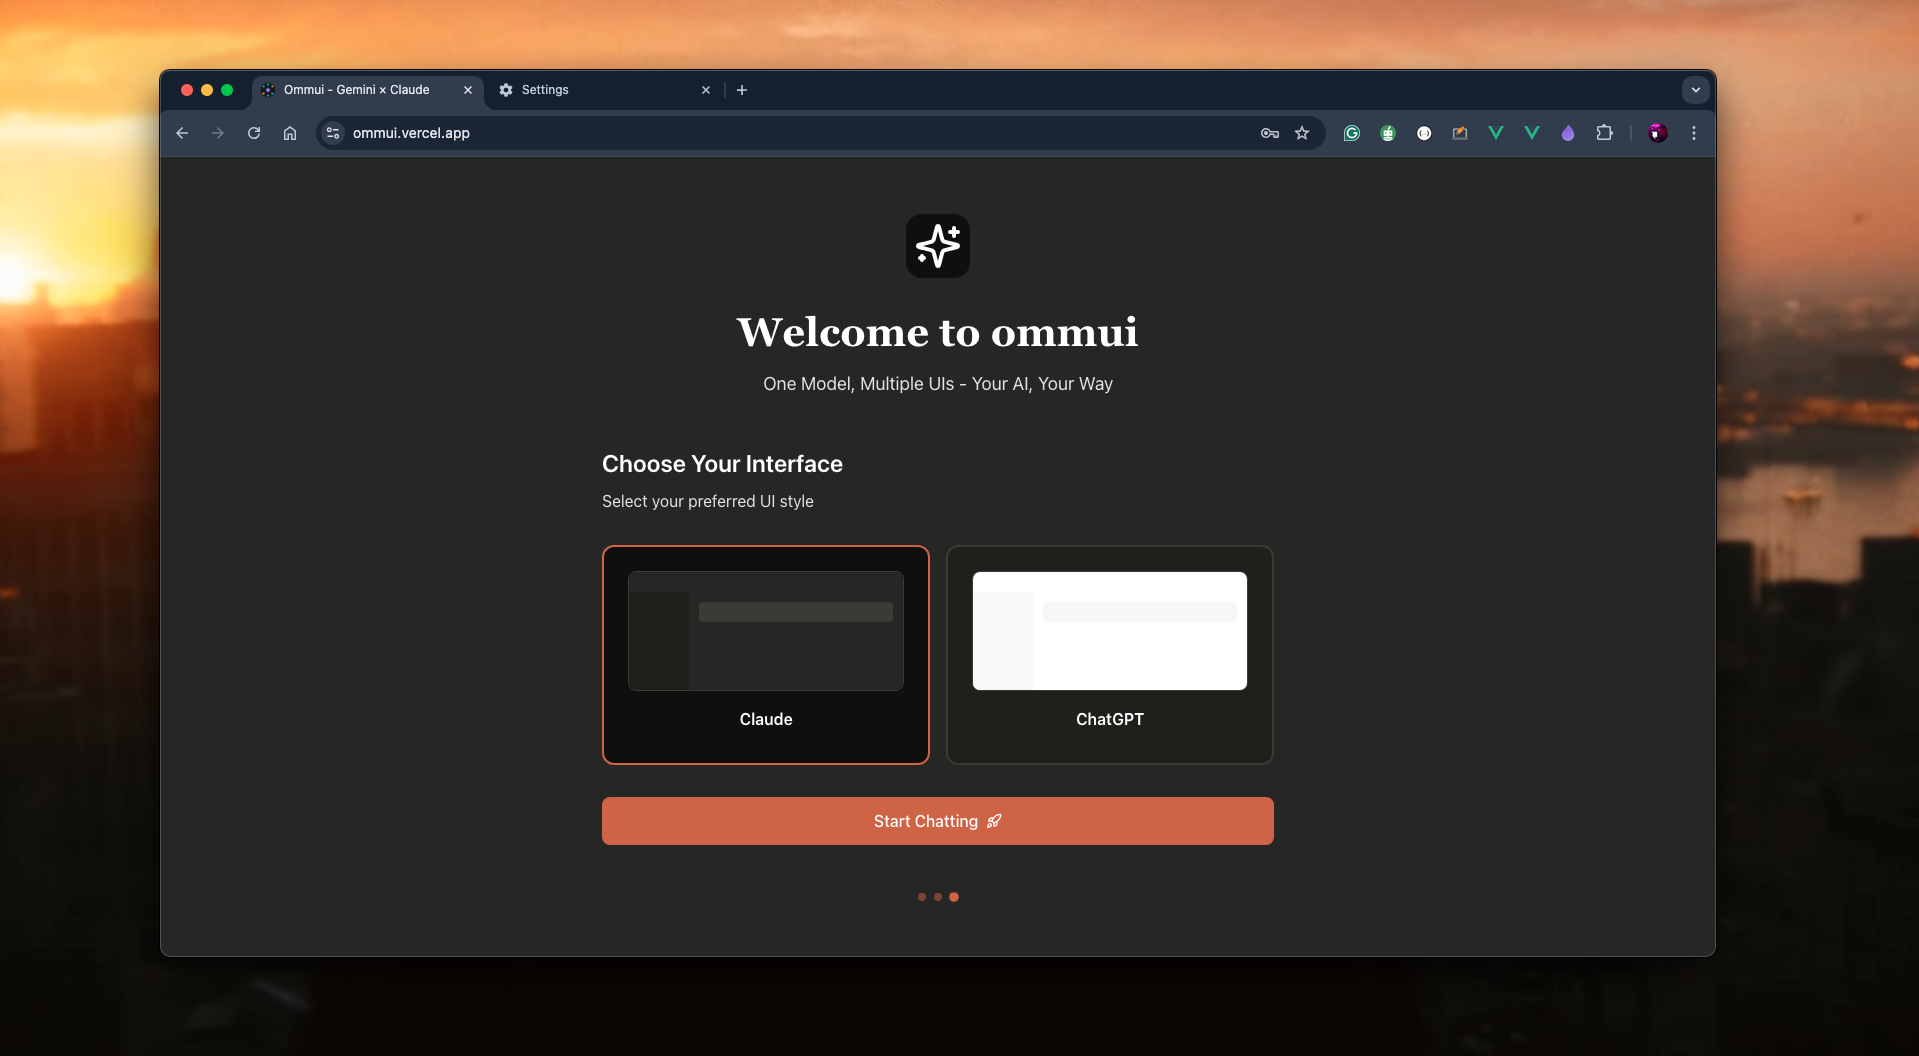Open the Chrome three-dot menu
The height and width of the screenshot is (1056, 1919).
(x=1694, y=133)
